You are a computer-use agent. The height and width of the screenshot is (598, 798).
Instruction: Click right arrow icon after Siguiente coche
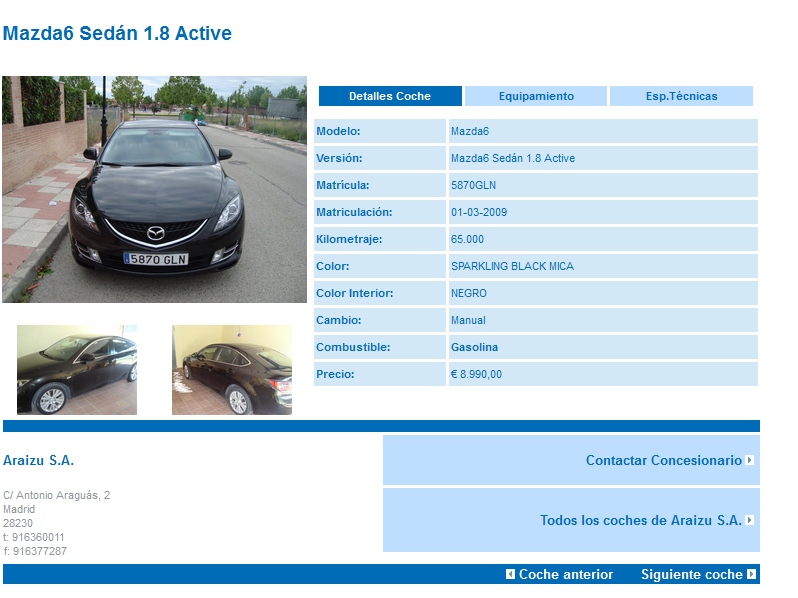pyautogui.click(x=752, y=575)
